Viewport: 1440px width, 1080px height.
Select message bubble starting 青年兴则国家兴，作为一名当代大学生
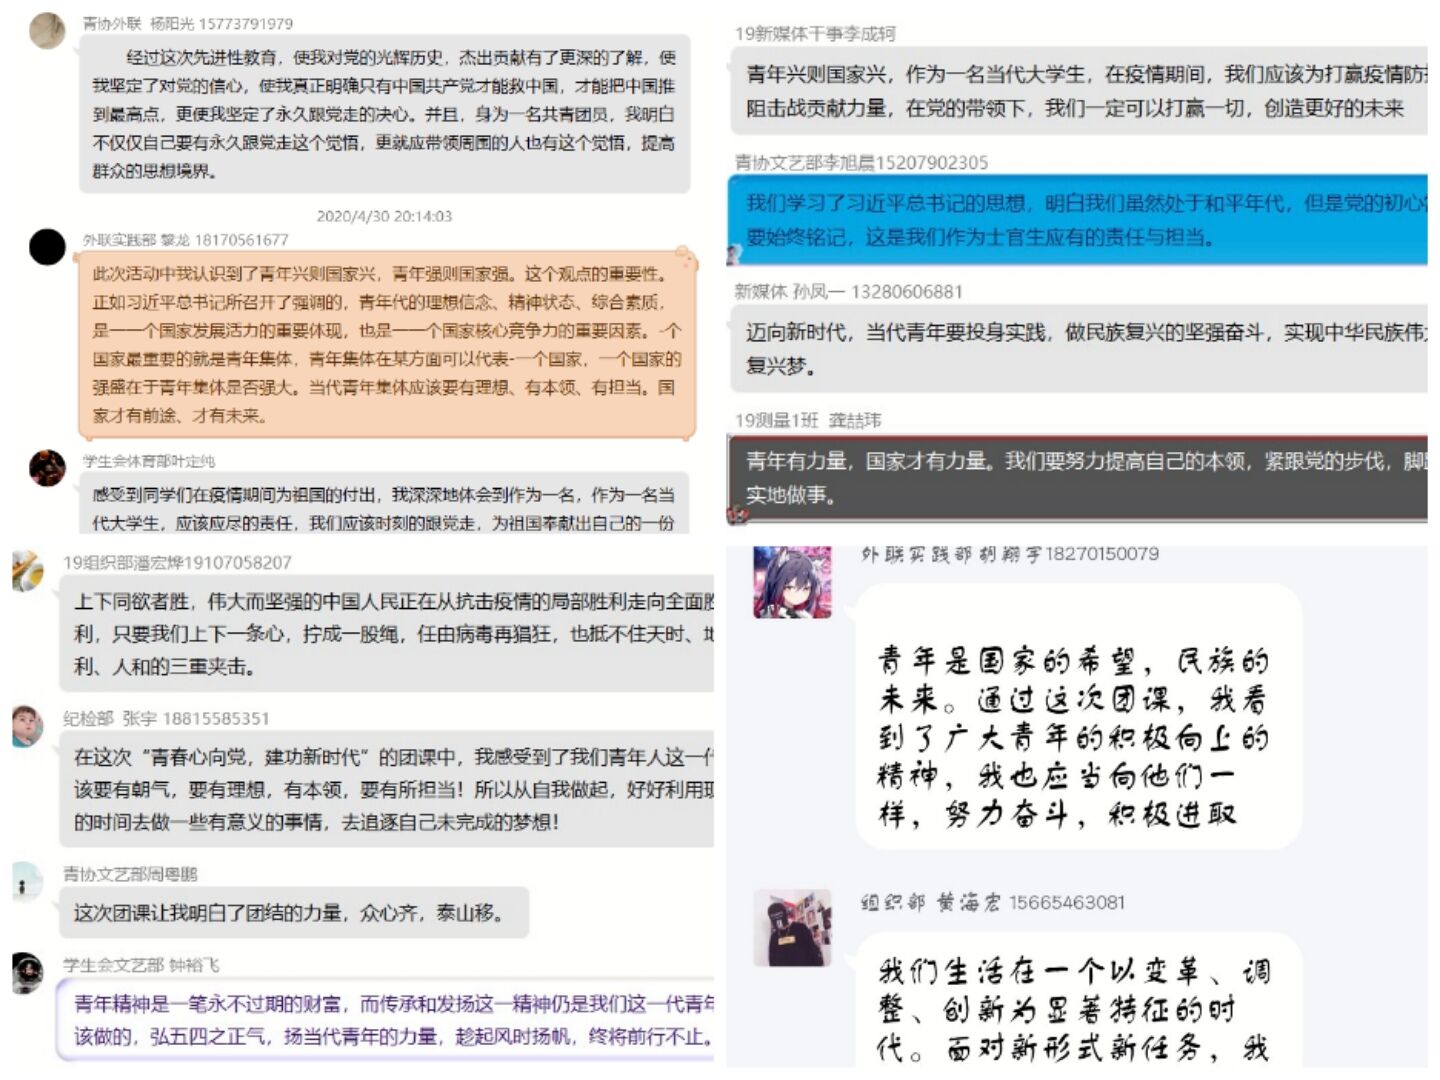(x=1079, y=91)
